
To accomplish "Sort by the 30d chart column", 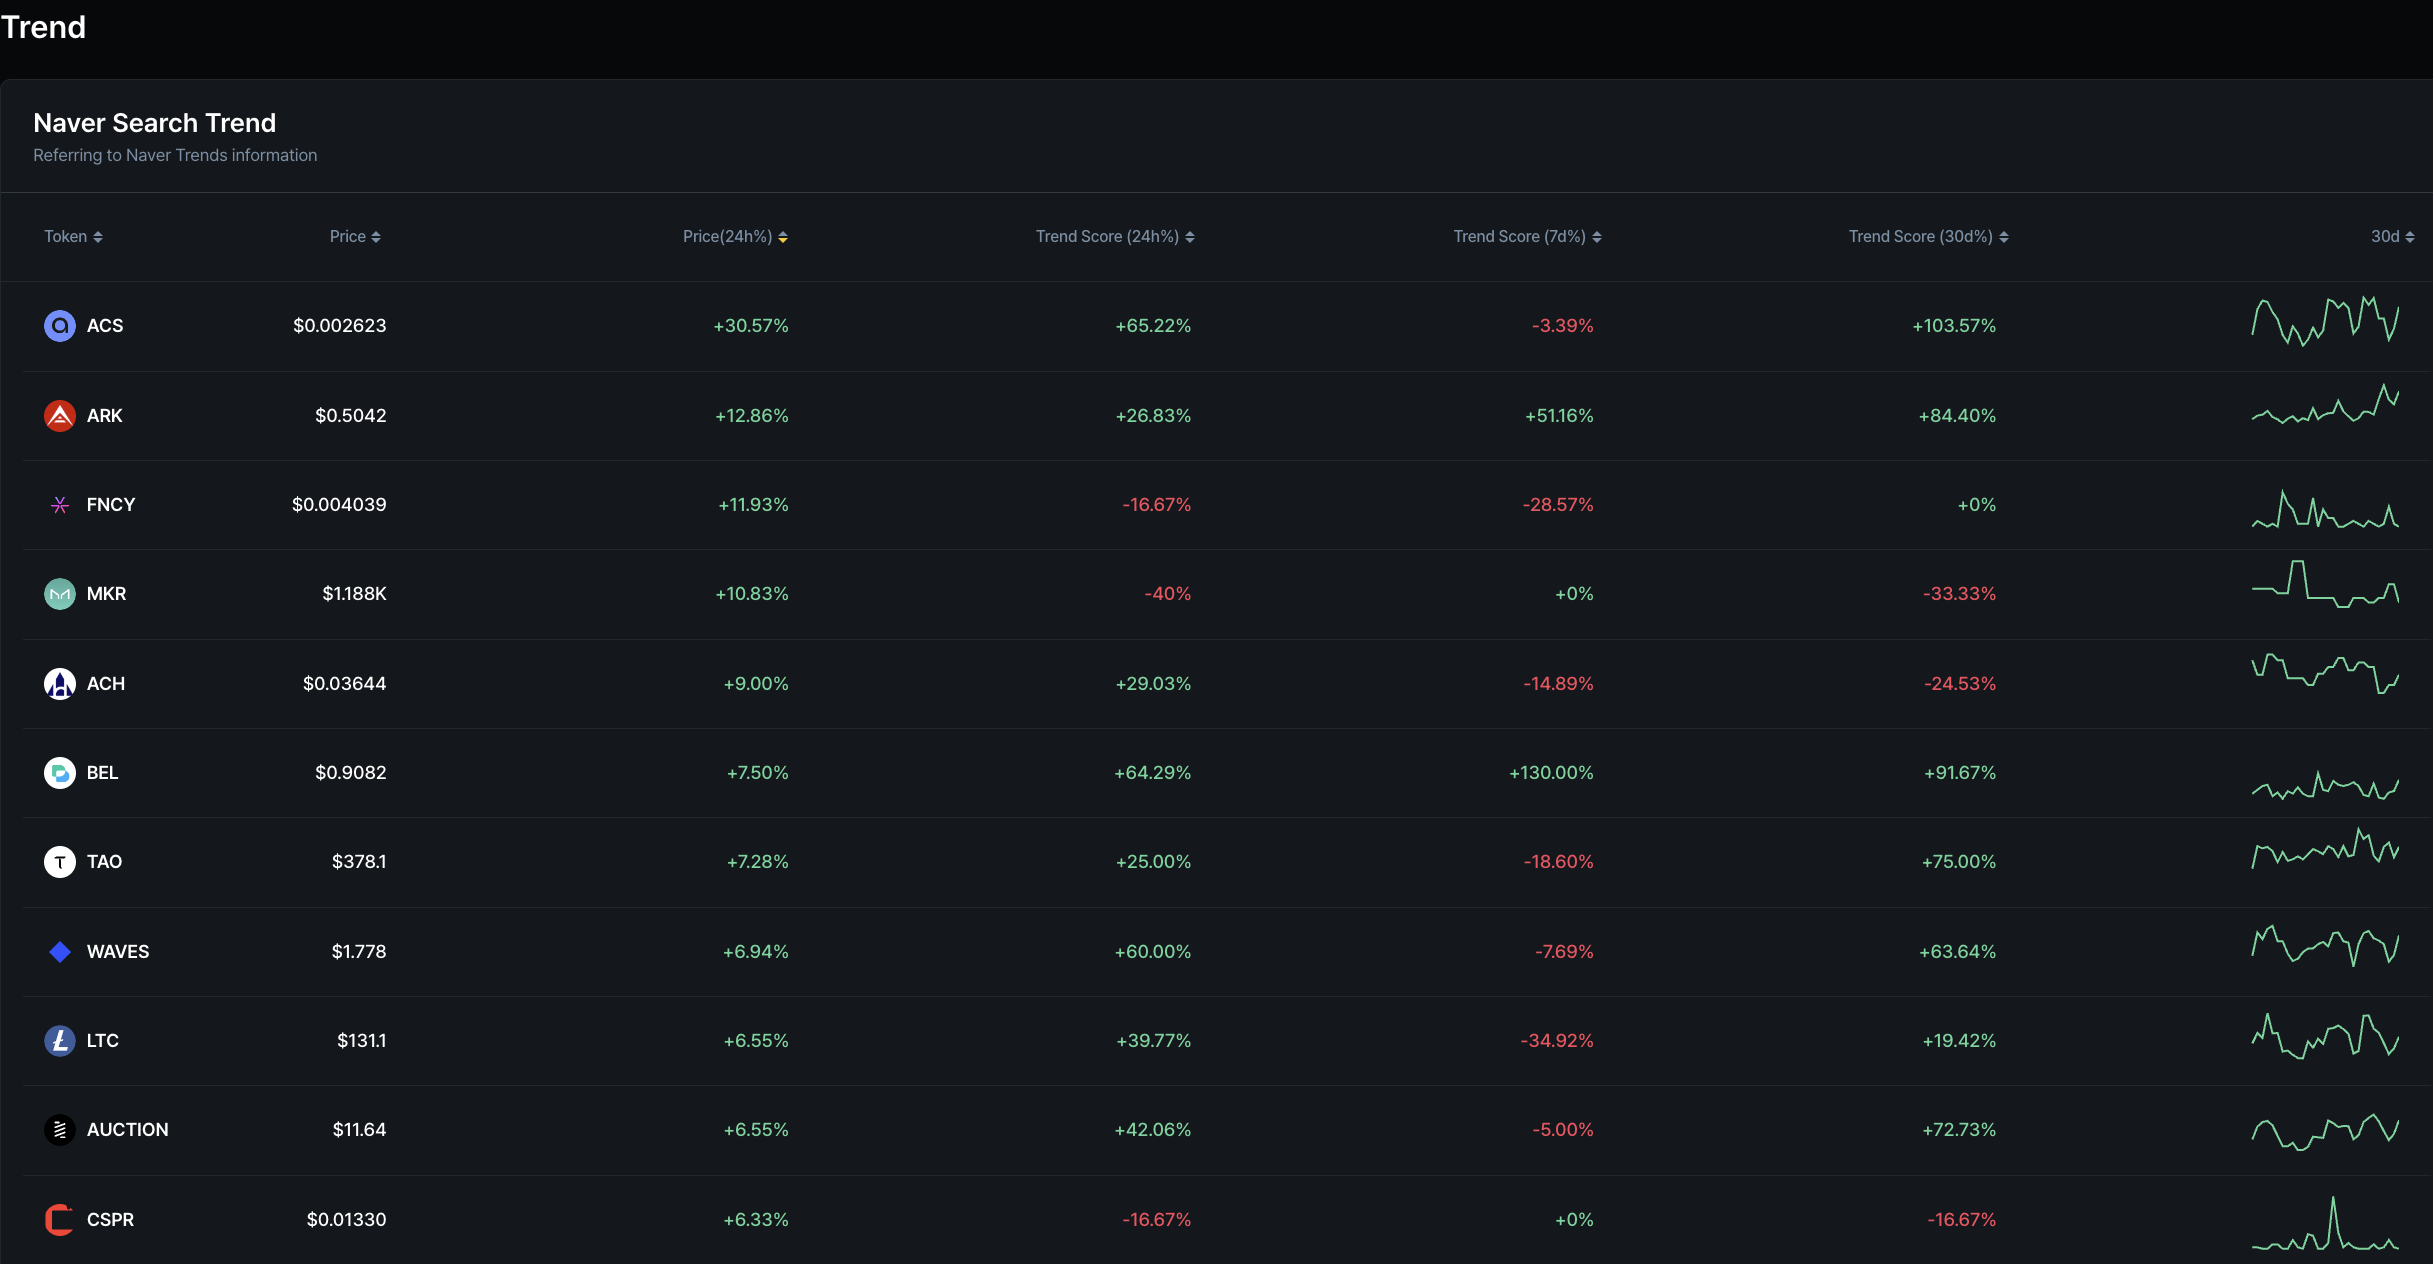I will pyautogui.click(x=2392, y=237).
